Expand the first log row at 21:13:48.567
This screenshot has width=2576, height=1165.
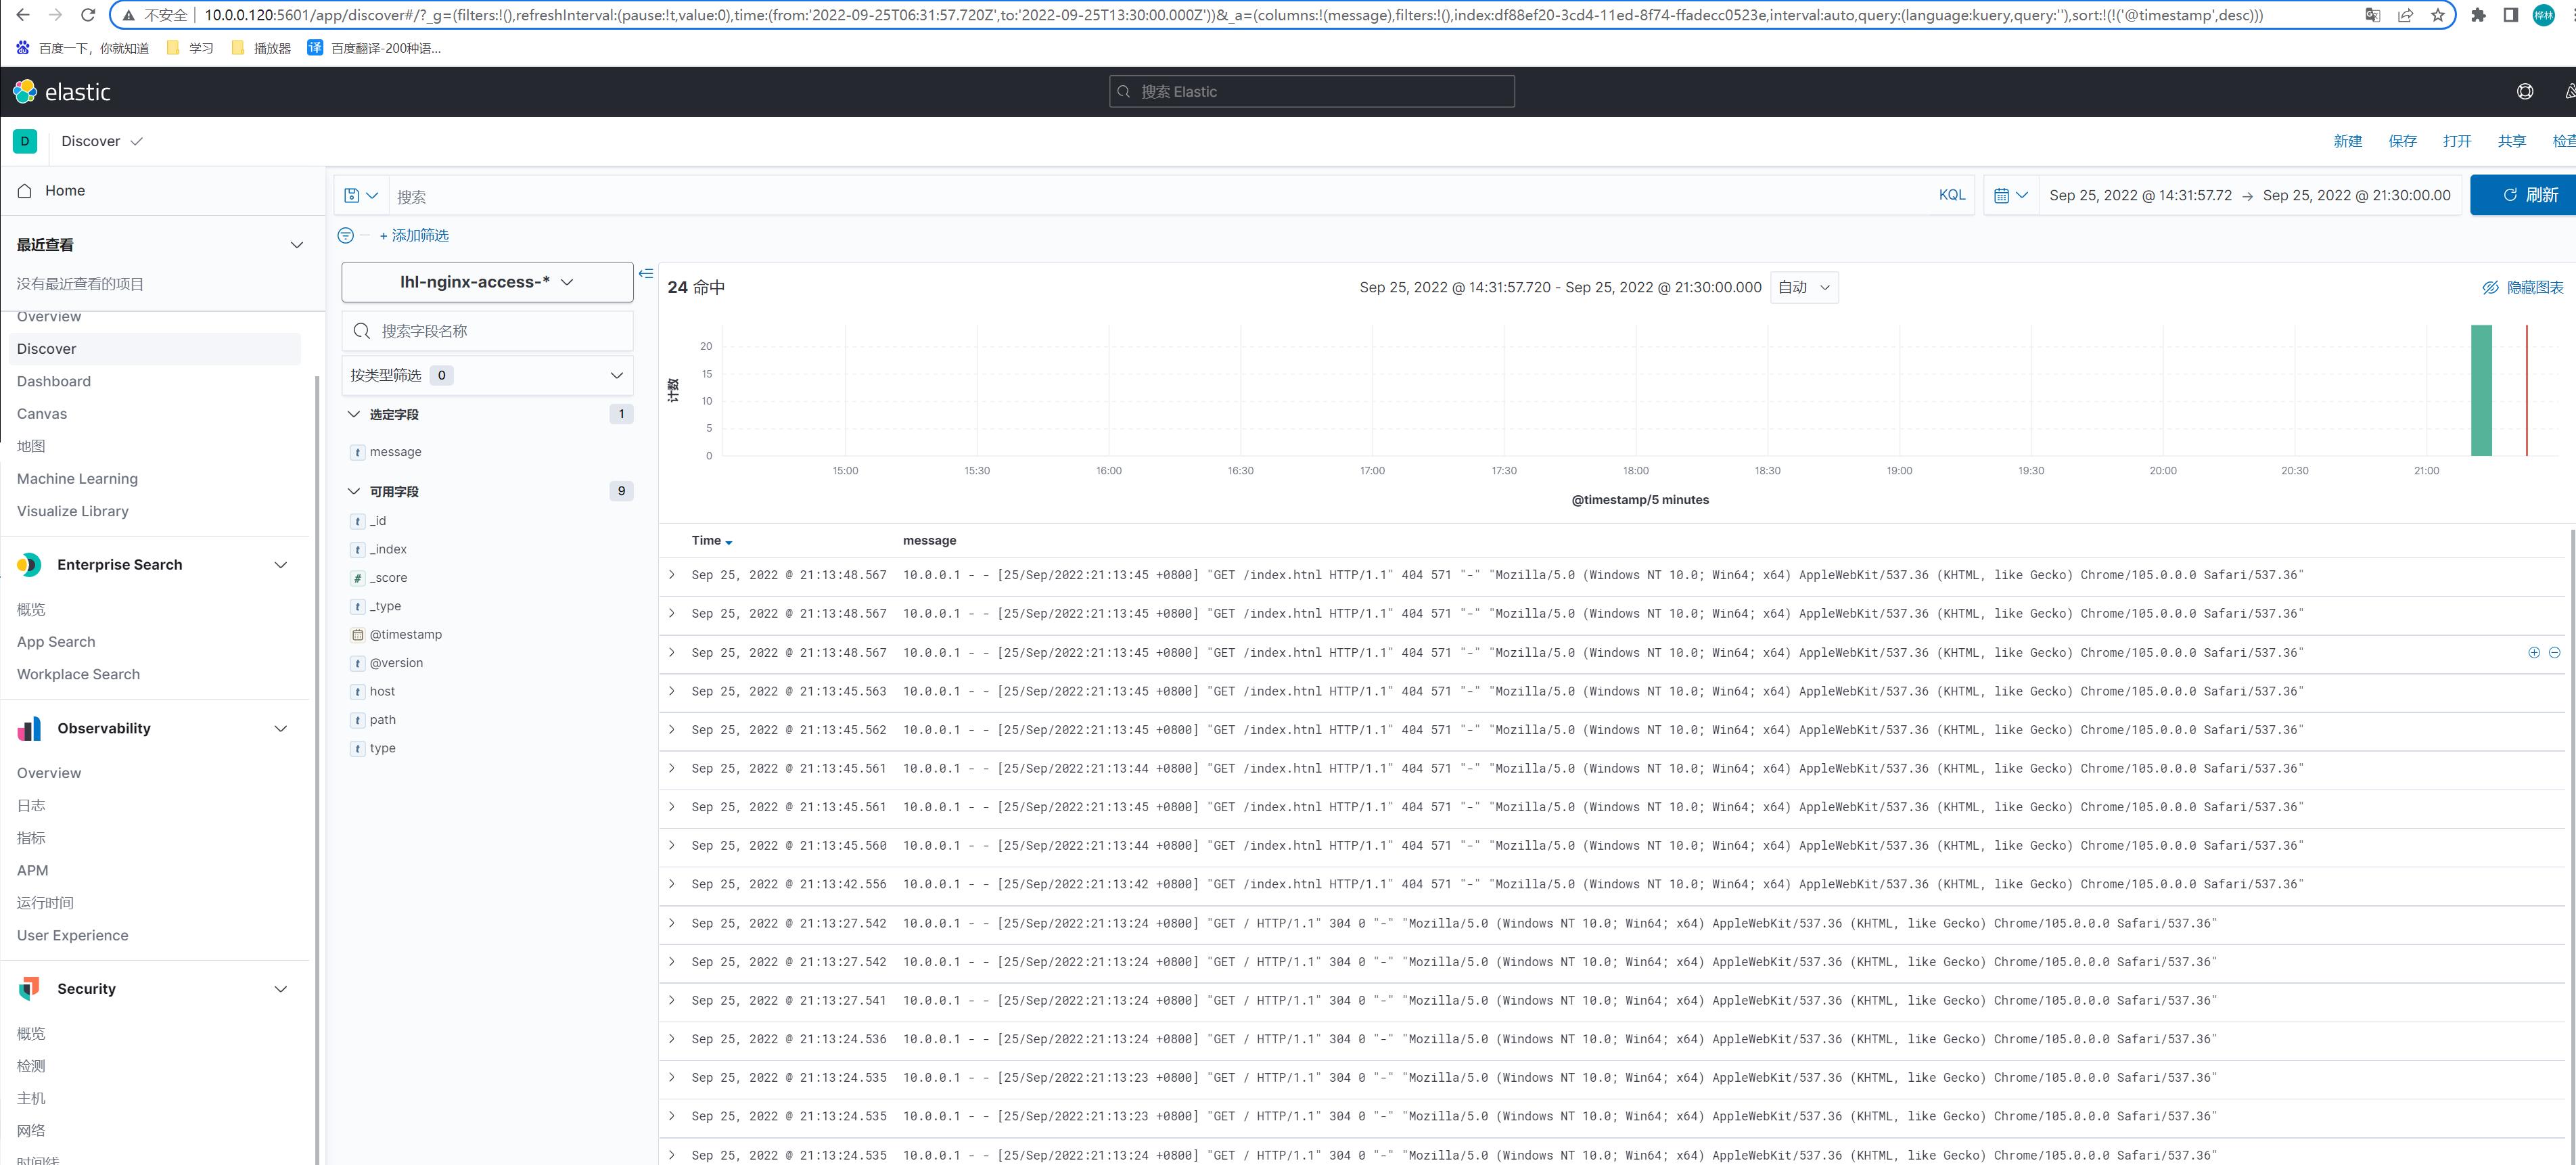pyautogui.click(x=672, y=575)
